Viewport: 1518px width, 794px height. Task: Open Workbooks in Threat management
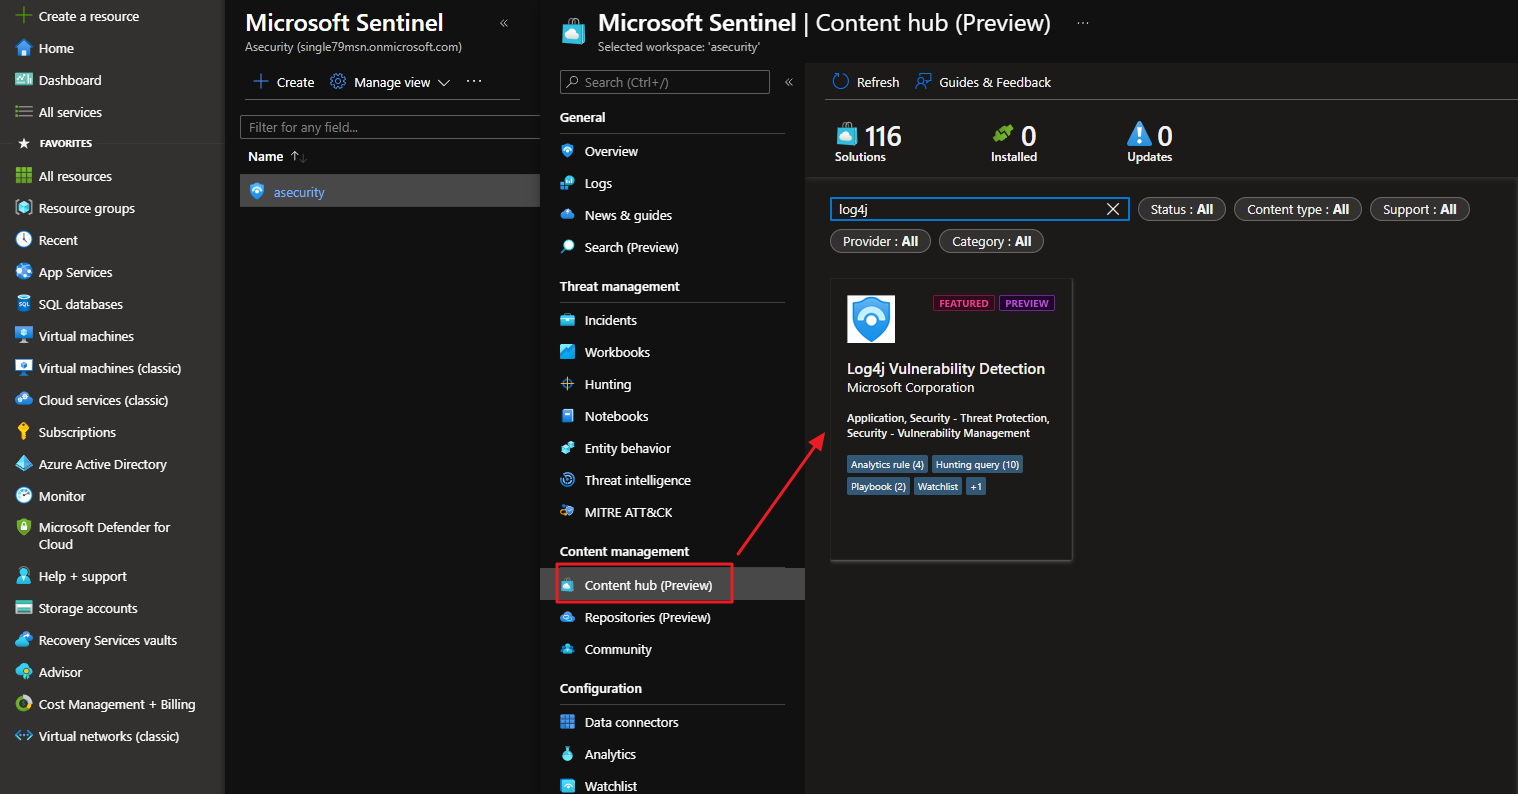click(x=617, y=352)
